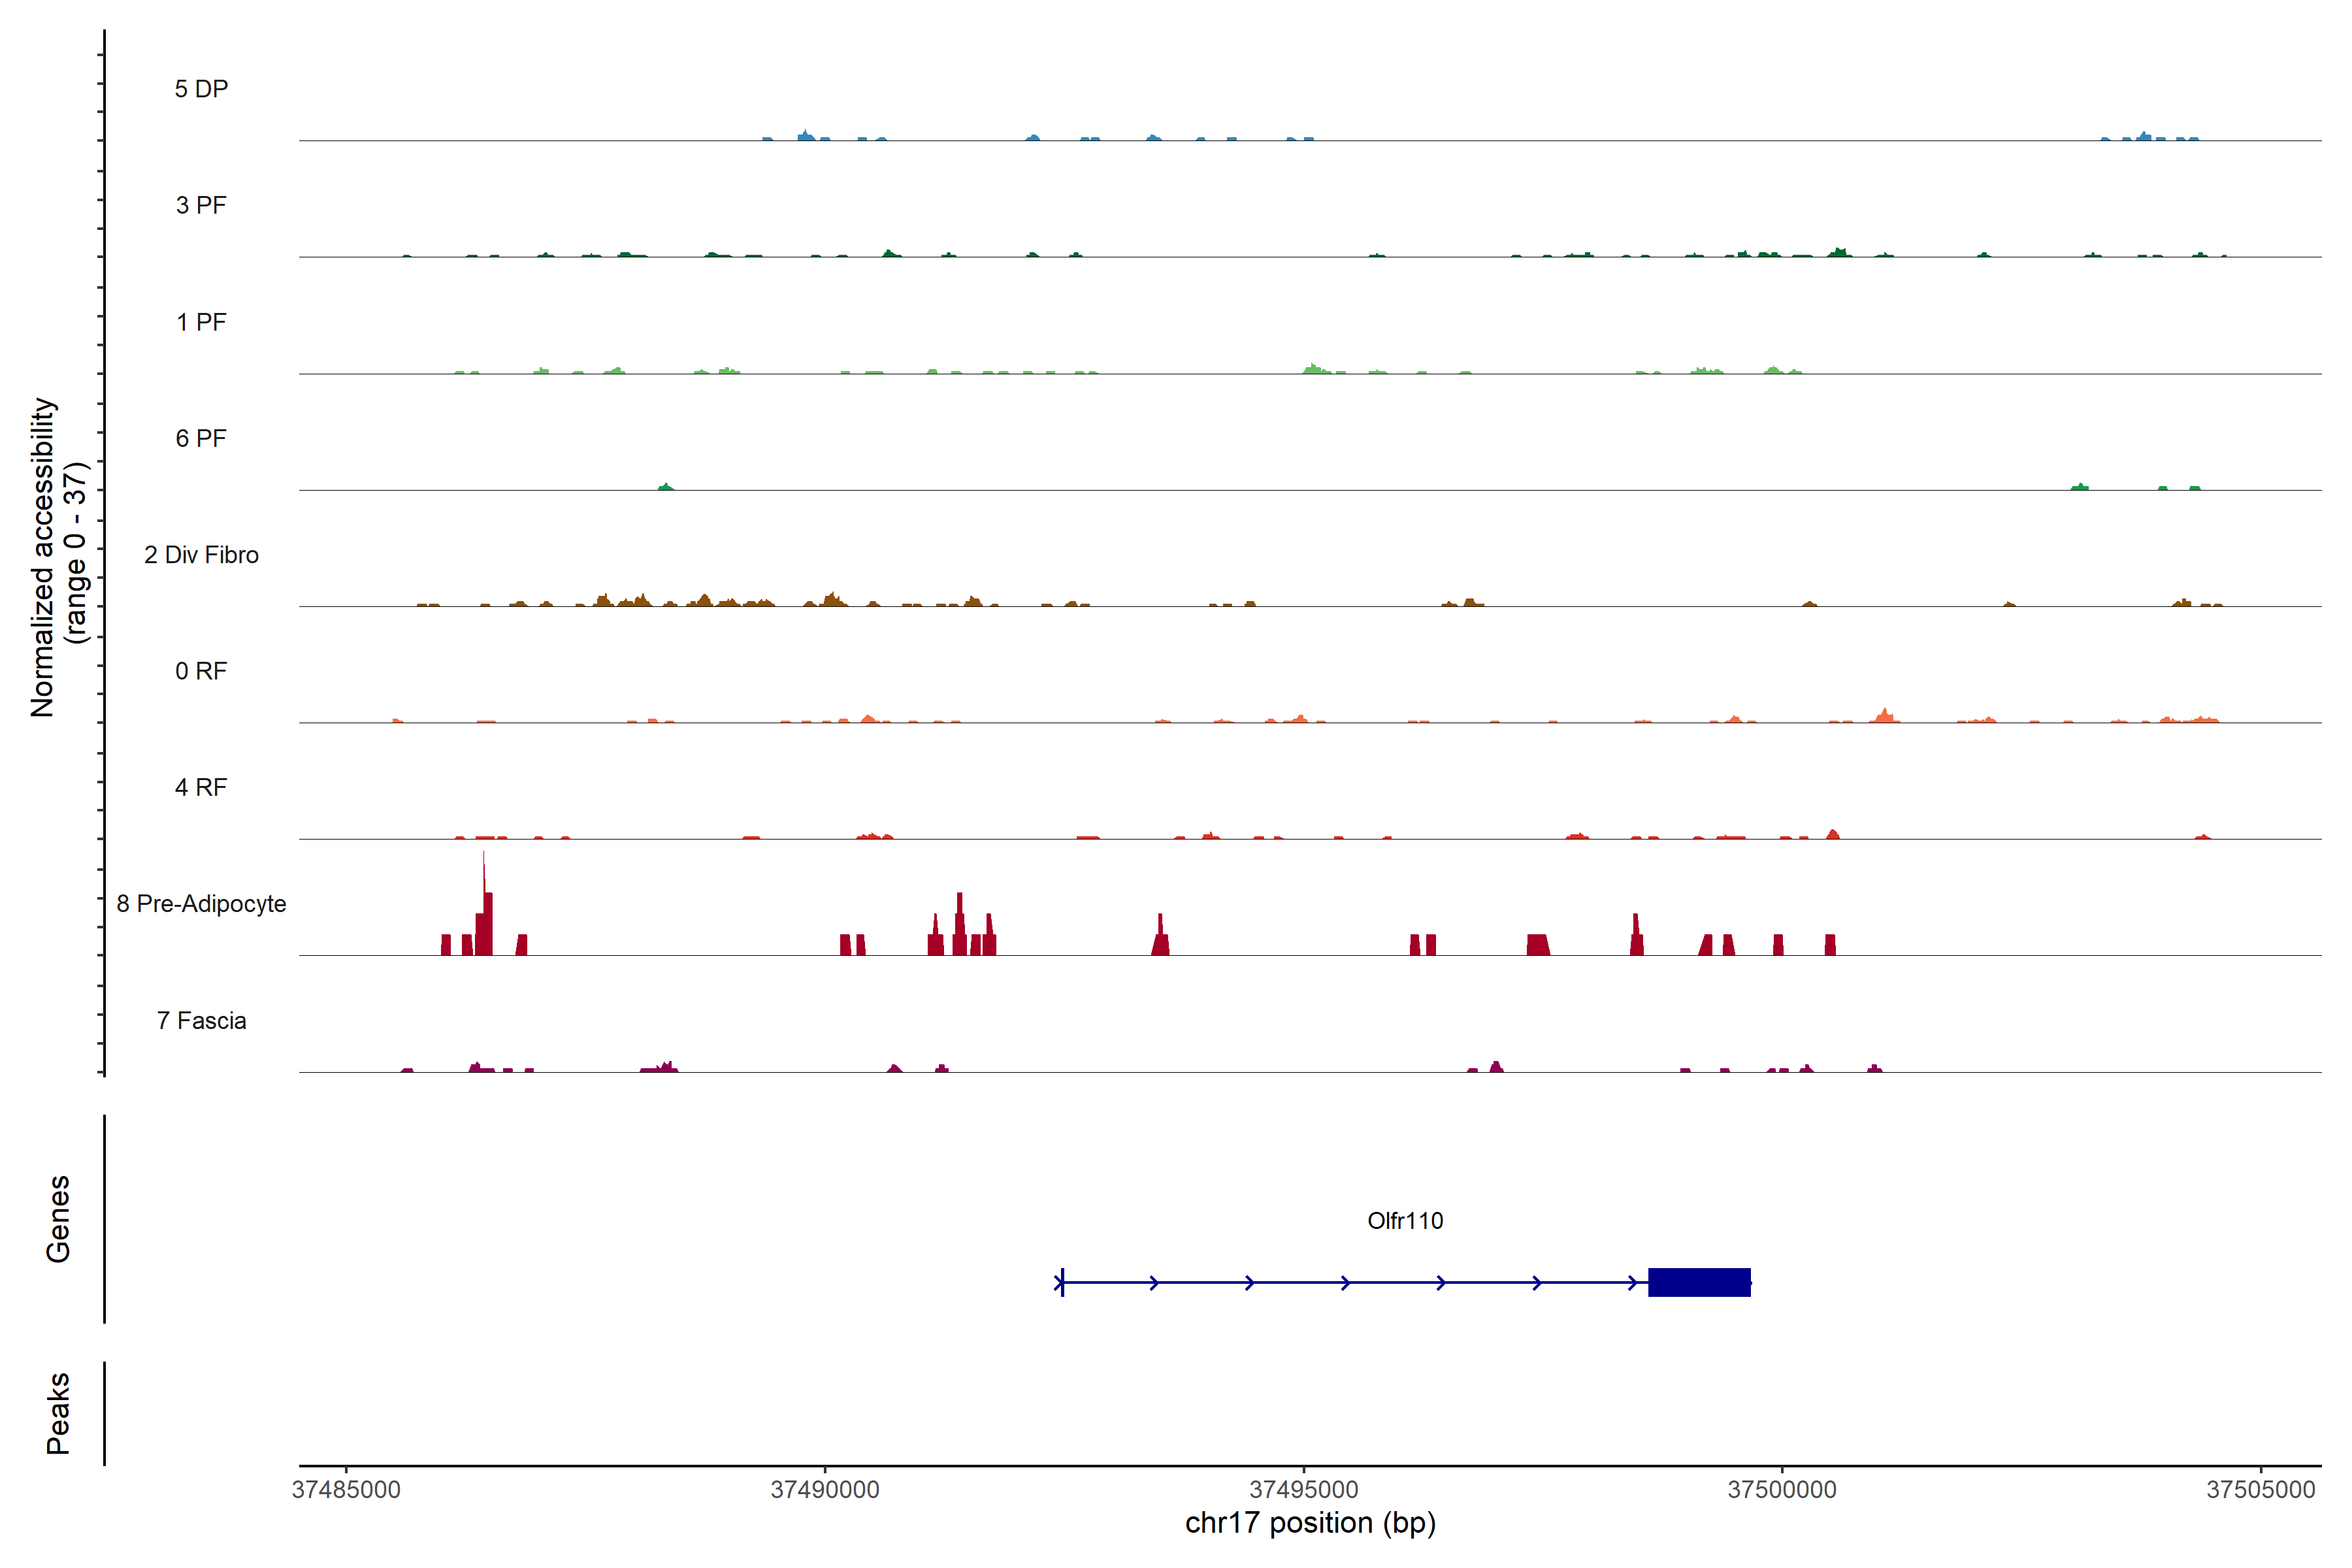The width and height of the screenshot is (2352, 1568).
Task: Click the tallest Pre-Adipocyte accessibility peak
Action: 484,910
